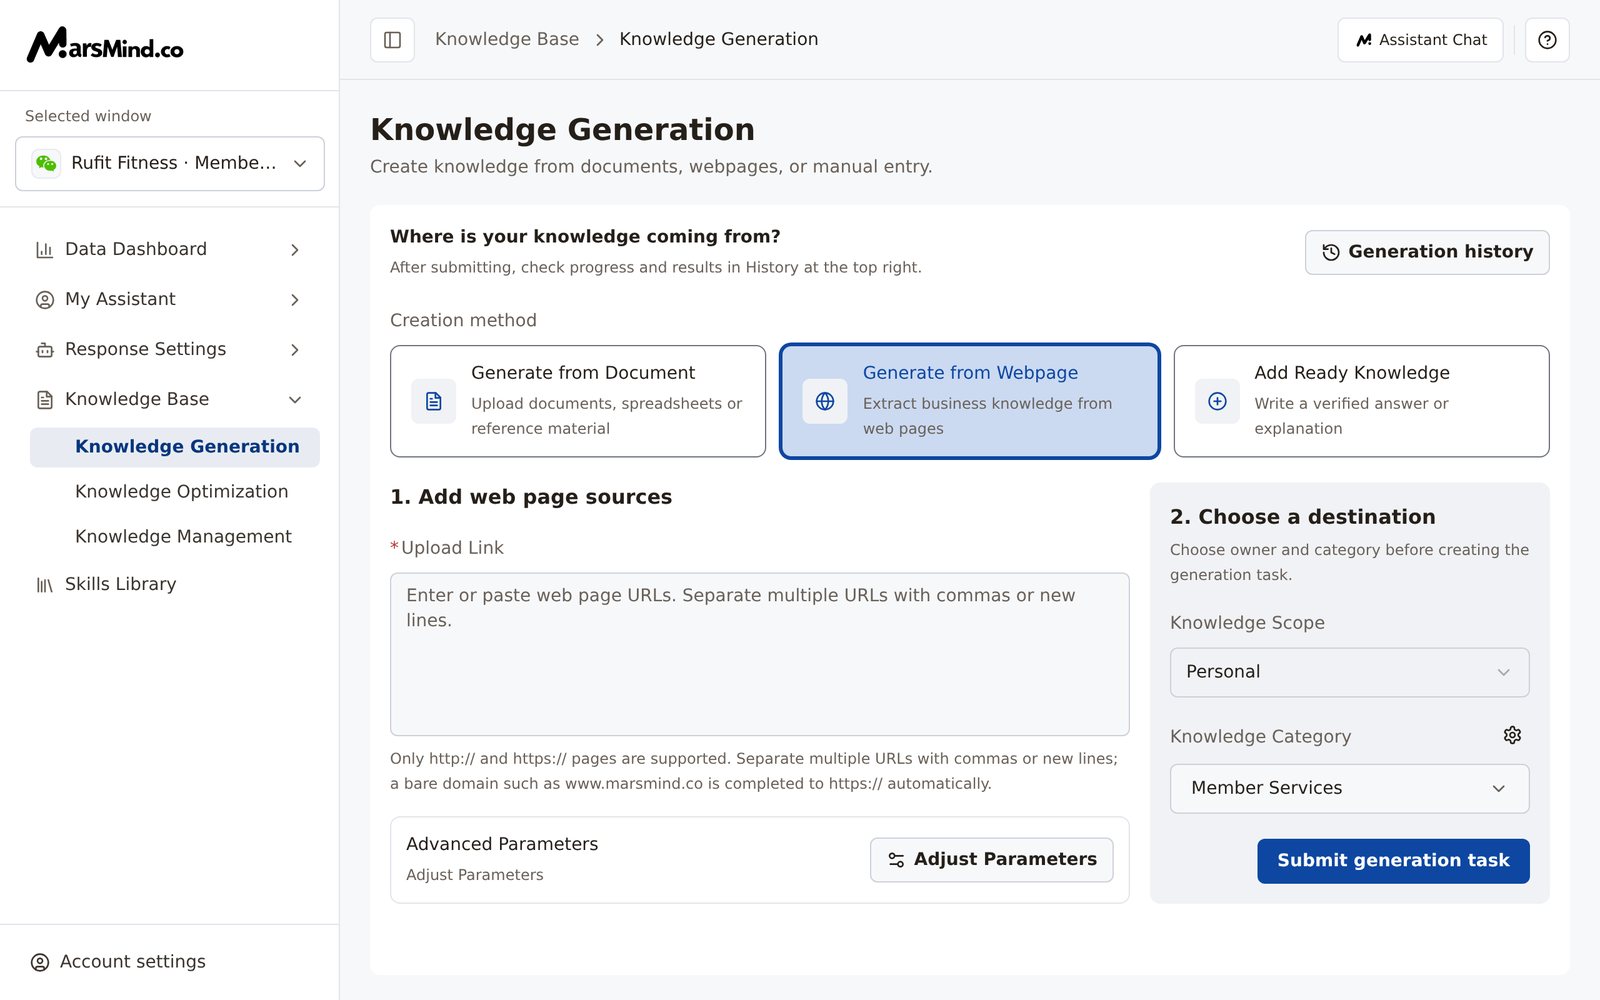Click the sliders icon on Adjust Parameters

click(x=896, y=860)
